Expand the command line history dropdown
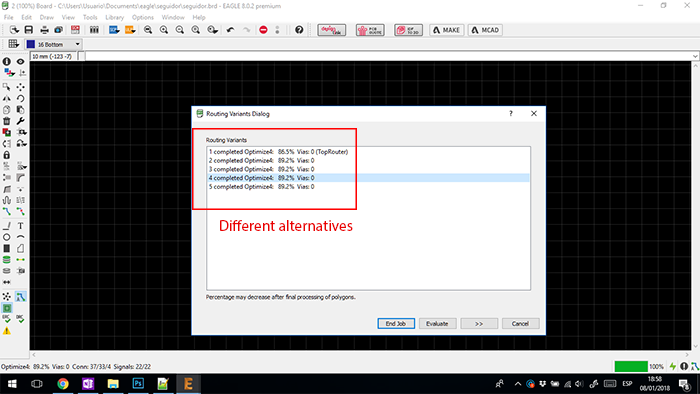Screen dimensions: 700x394 pyautogui.click(x=695, y=56)
